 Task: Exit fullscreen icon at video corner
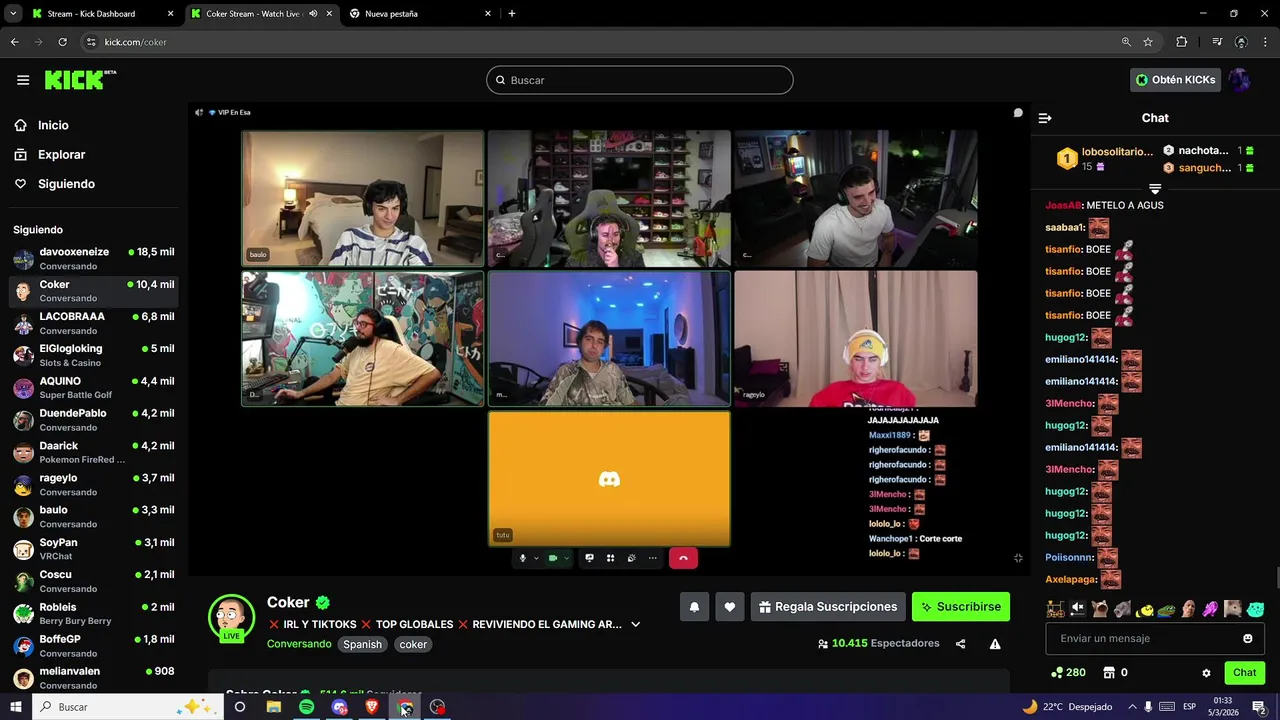pos(1018,558)
